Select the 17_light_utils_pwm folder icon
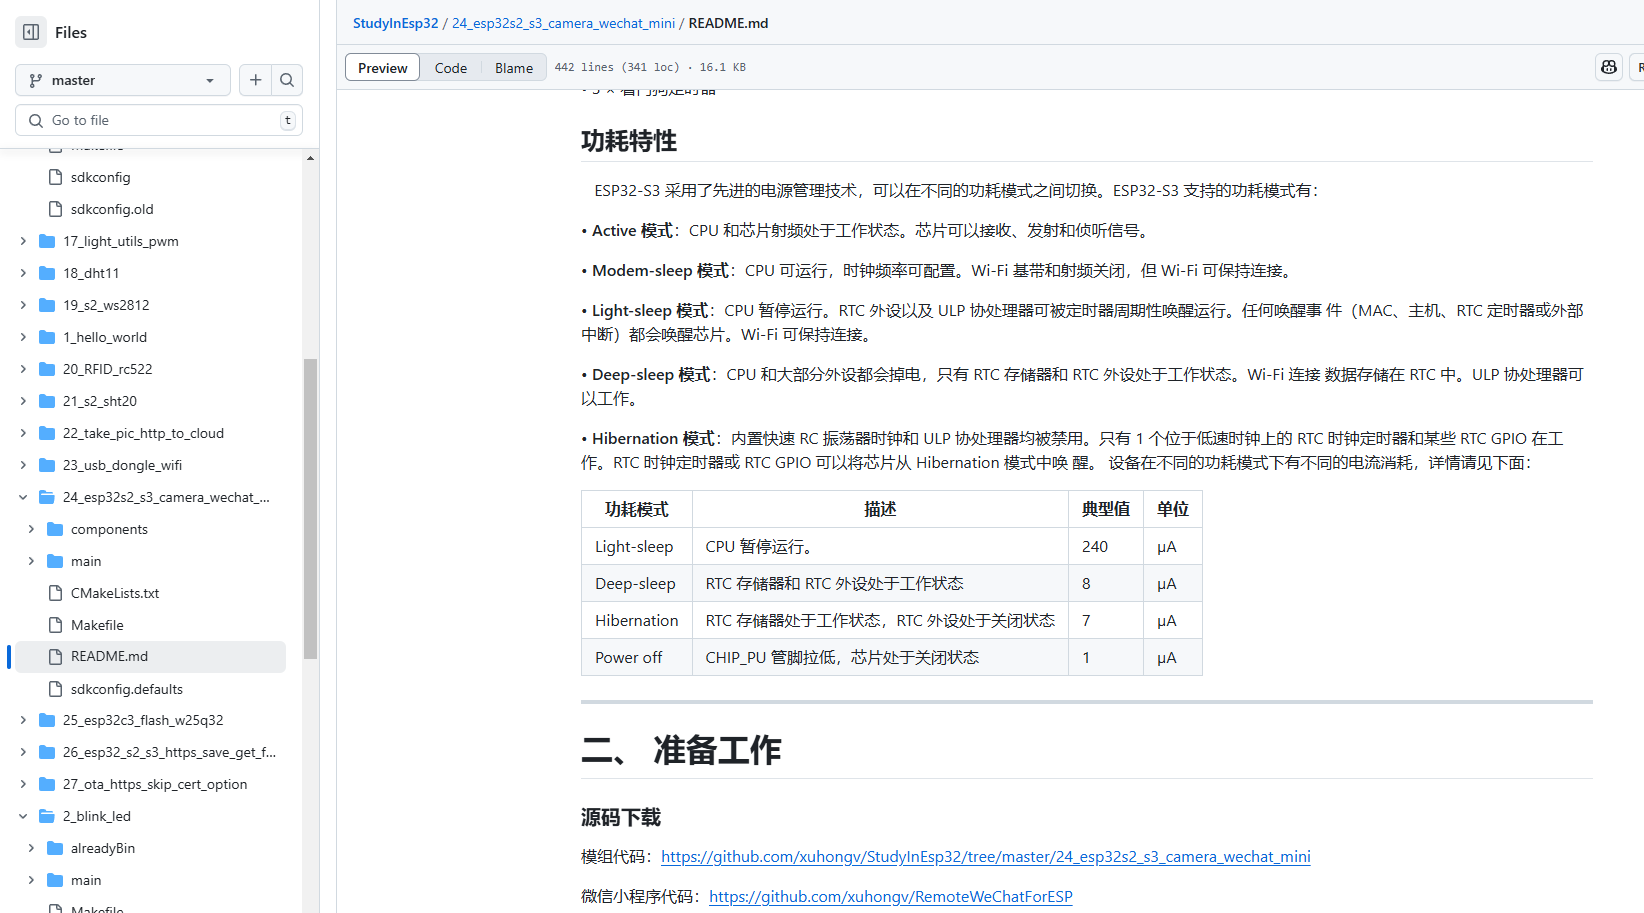 tap(47, 241)
